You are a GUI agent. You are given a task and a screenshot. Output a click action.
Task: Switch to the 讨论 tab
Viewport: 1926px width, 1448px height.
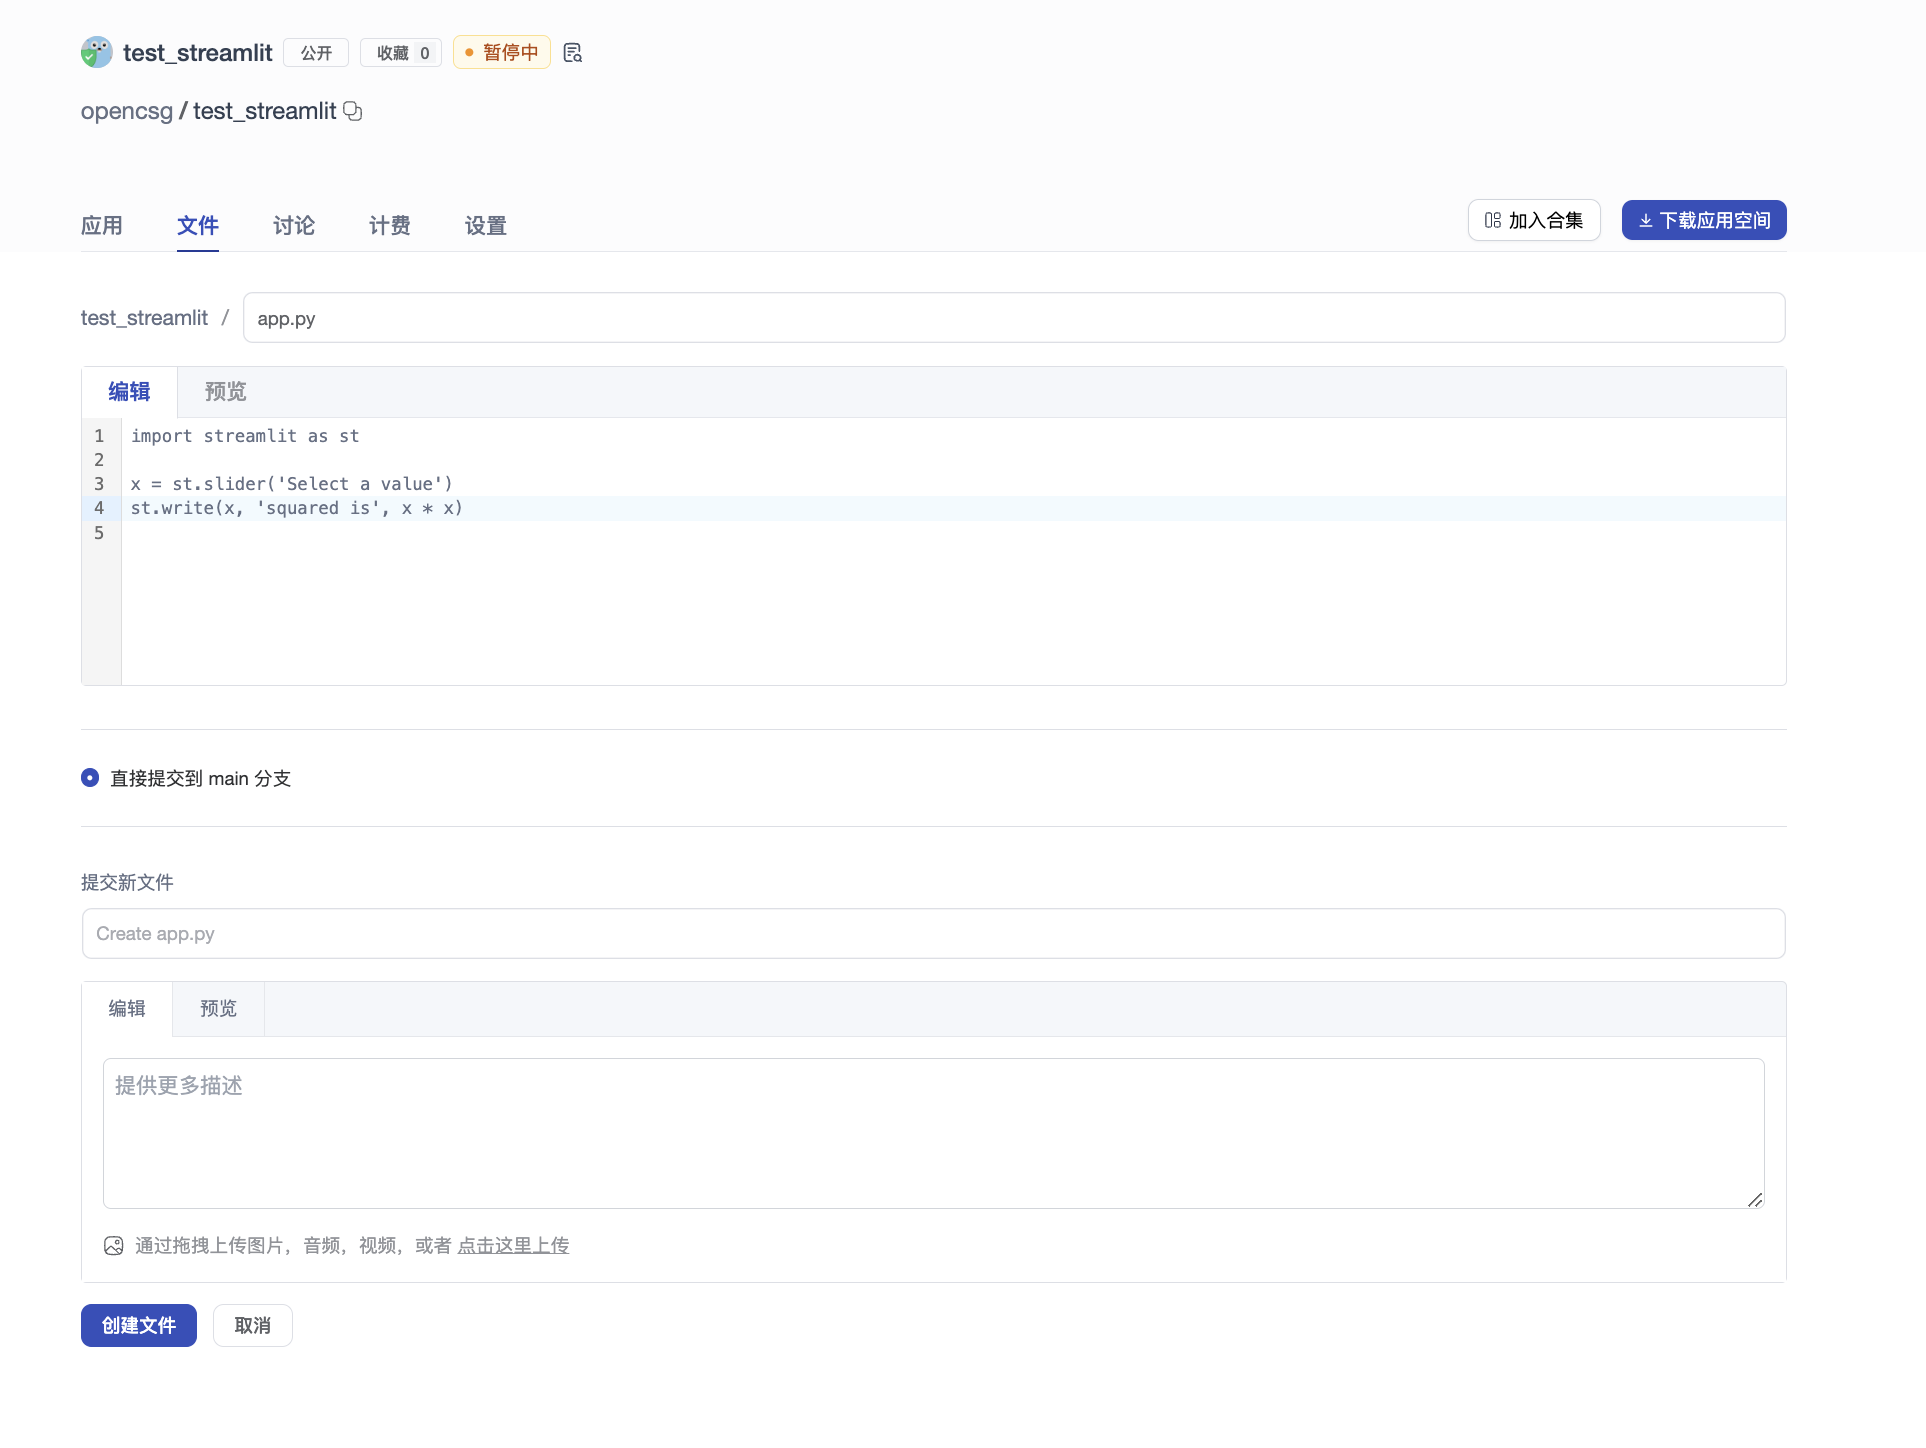pos(293,226)
